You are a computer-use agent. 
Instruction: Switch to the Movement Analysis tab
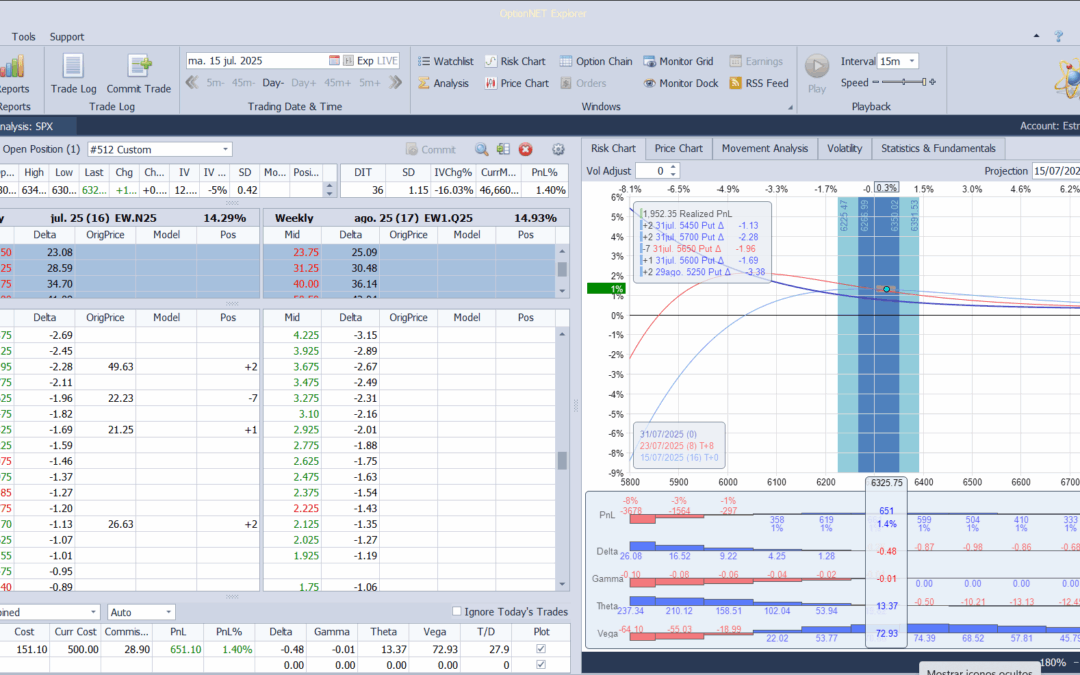tap(765, 148)
